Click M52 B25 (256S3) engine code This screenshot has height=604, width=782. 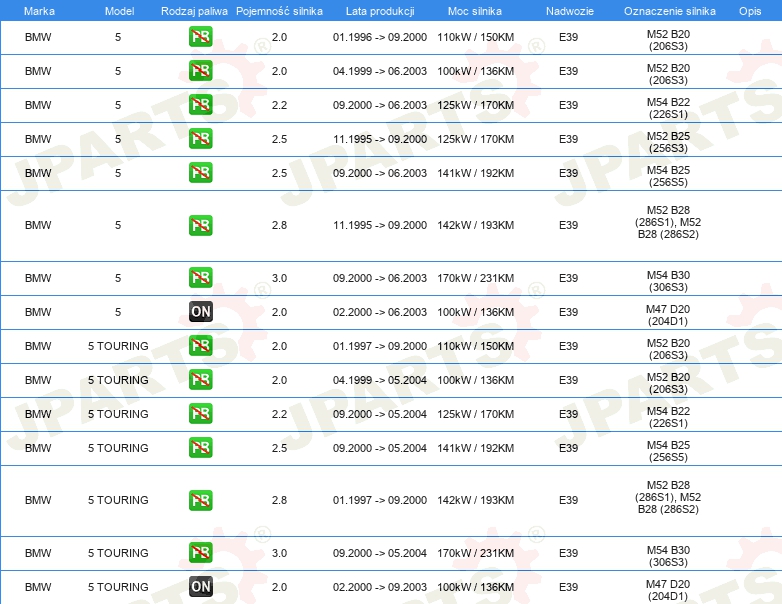668,142
